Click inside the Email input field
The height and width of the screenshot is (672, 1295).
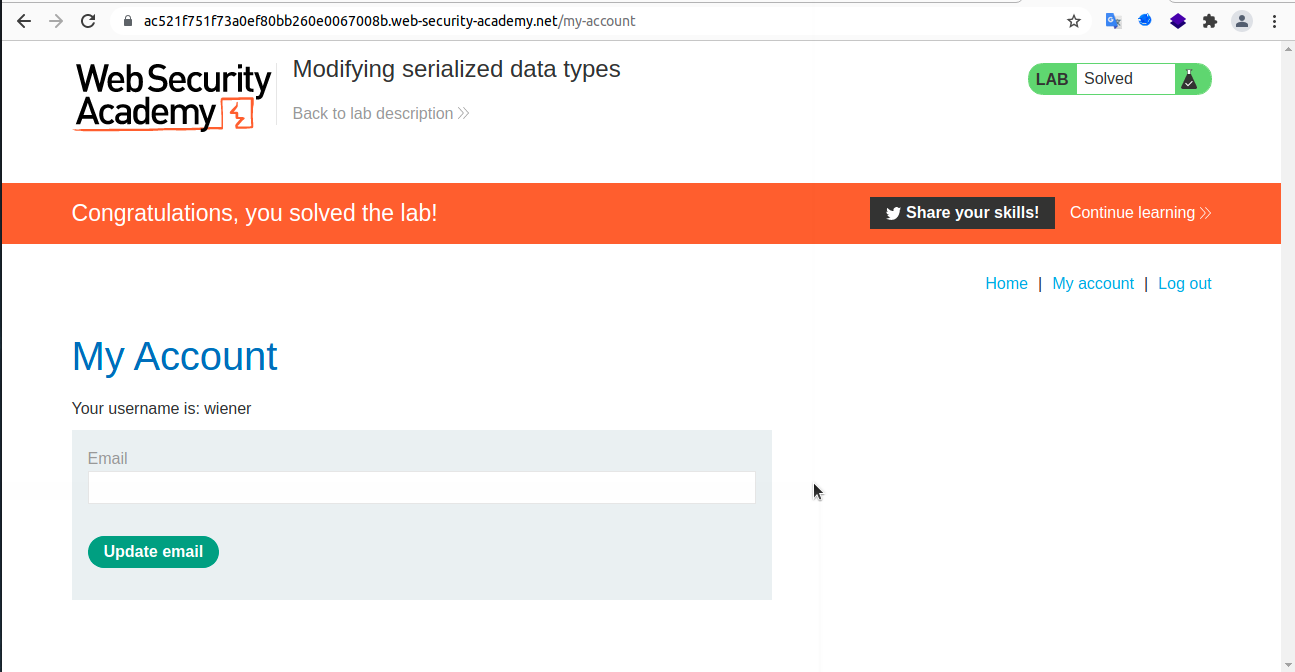pyautogui.click(x=421, y=487)
